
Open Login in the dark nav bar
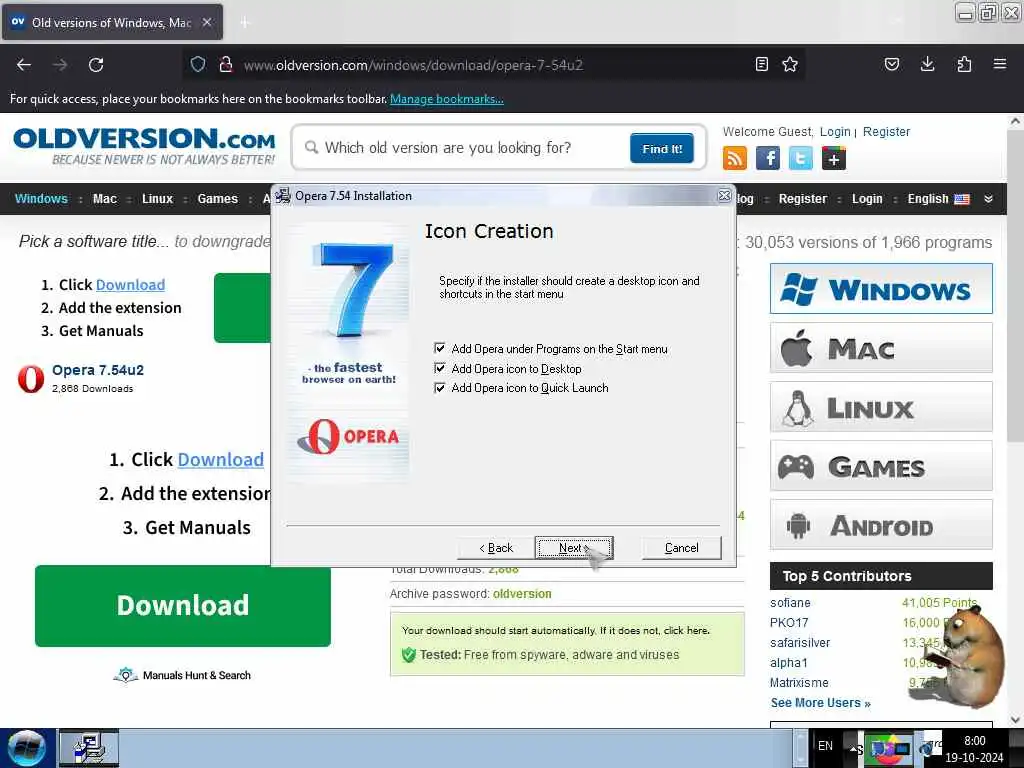click(867, 199)
